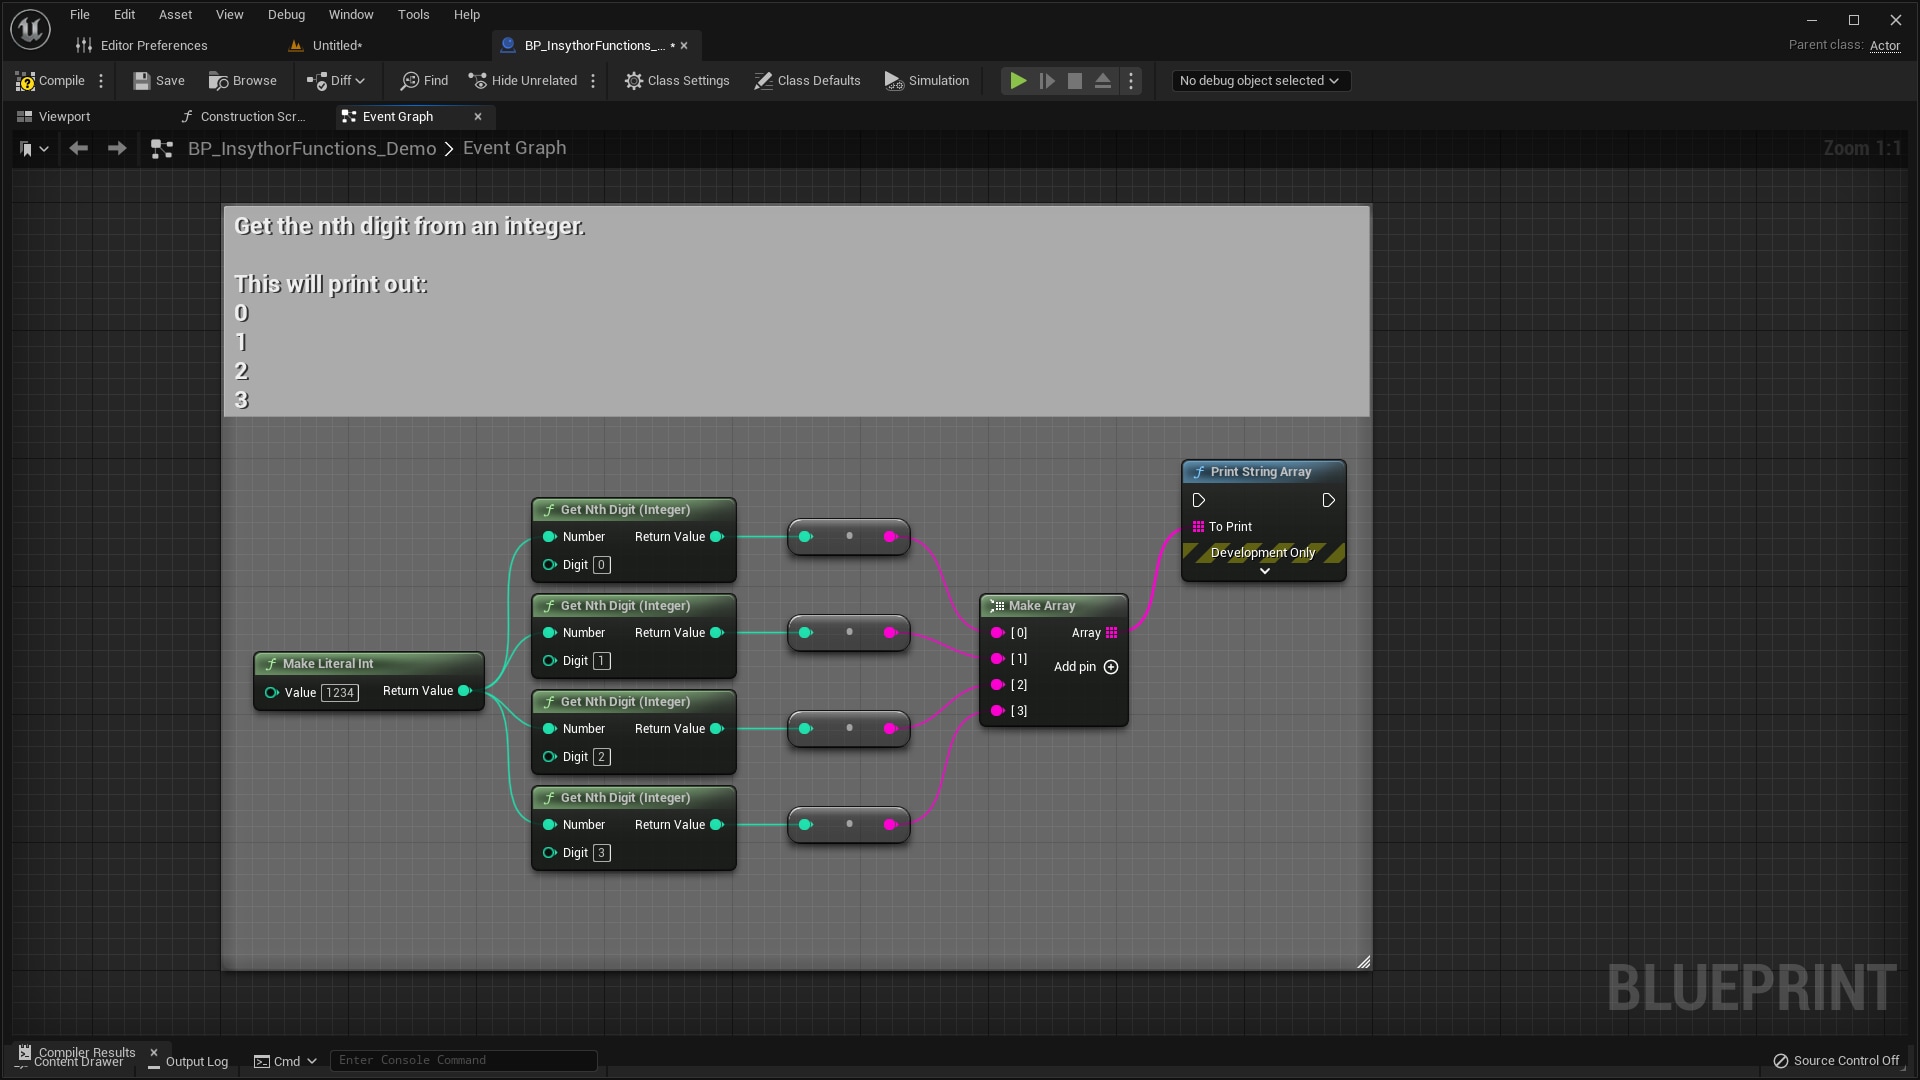The height and width of the screenshot is (1080, 1920).
Task: Play the Blueprint in editor
Action: (1017, 80)
